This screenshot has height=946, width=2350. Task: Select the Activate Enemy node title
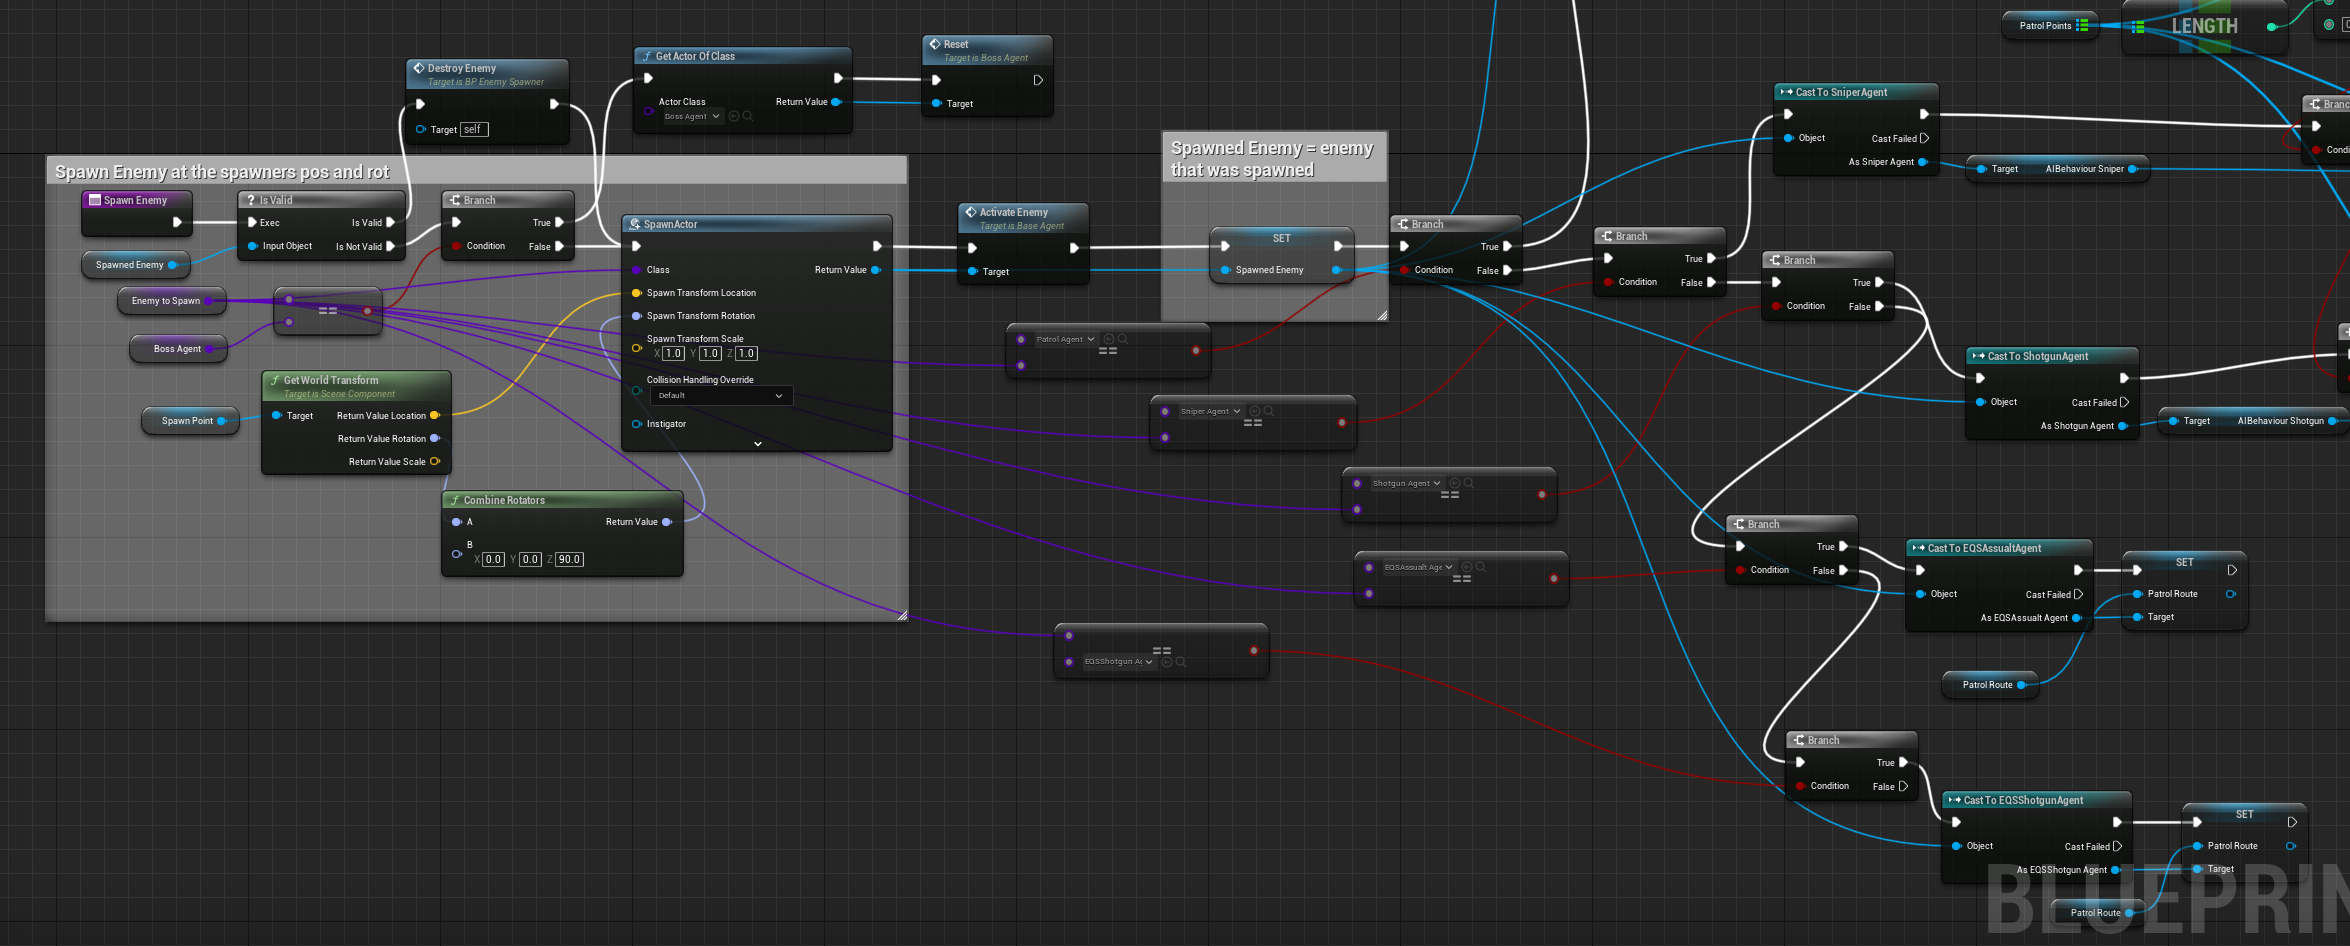coord(1013,212)
